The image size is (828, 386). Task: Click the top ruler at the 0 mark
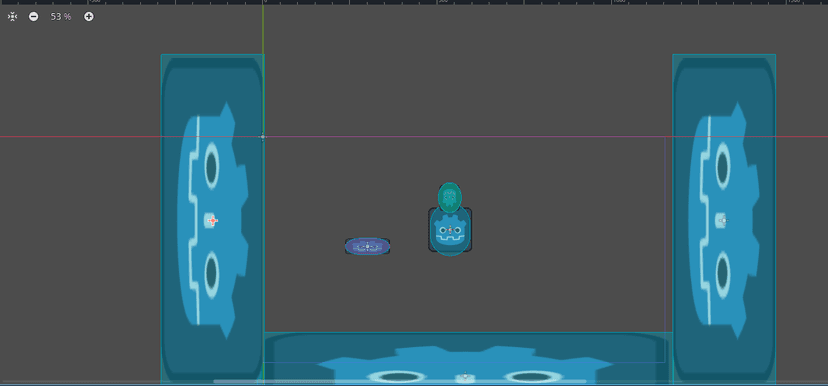265,2
